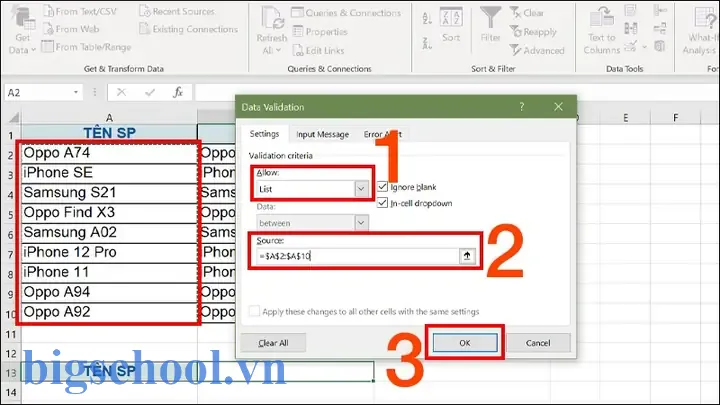Switch to the Input Message tab
Screen dimensions: 720x405
[x=322, y=134]
